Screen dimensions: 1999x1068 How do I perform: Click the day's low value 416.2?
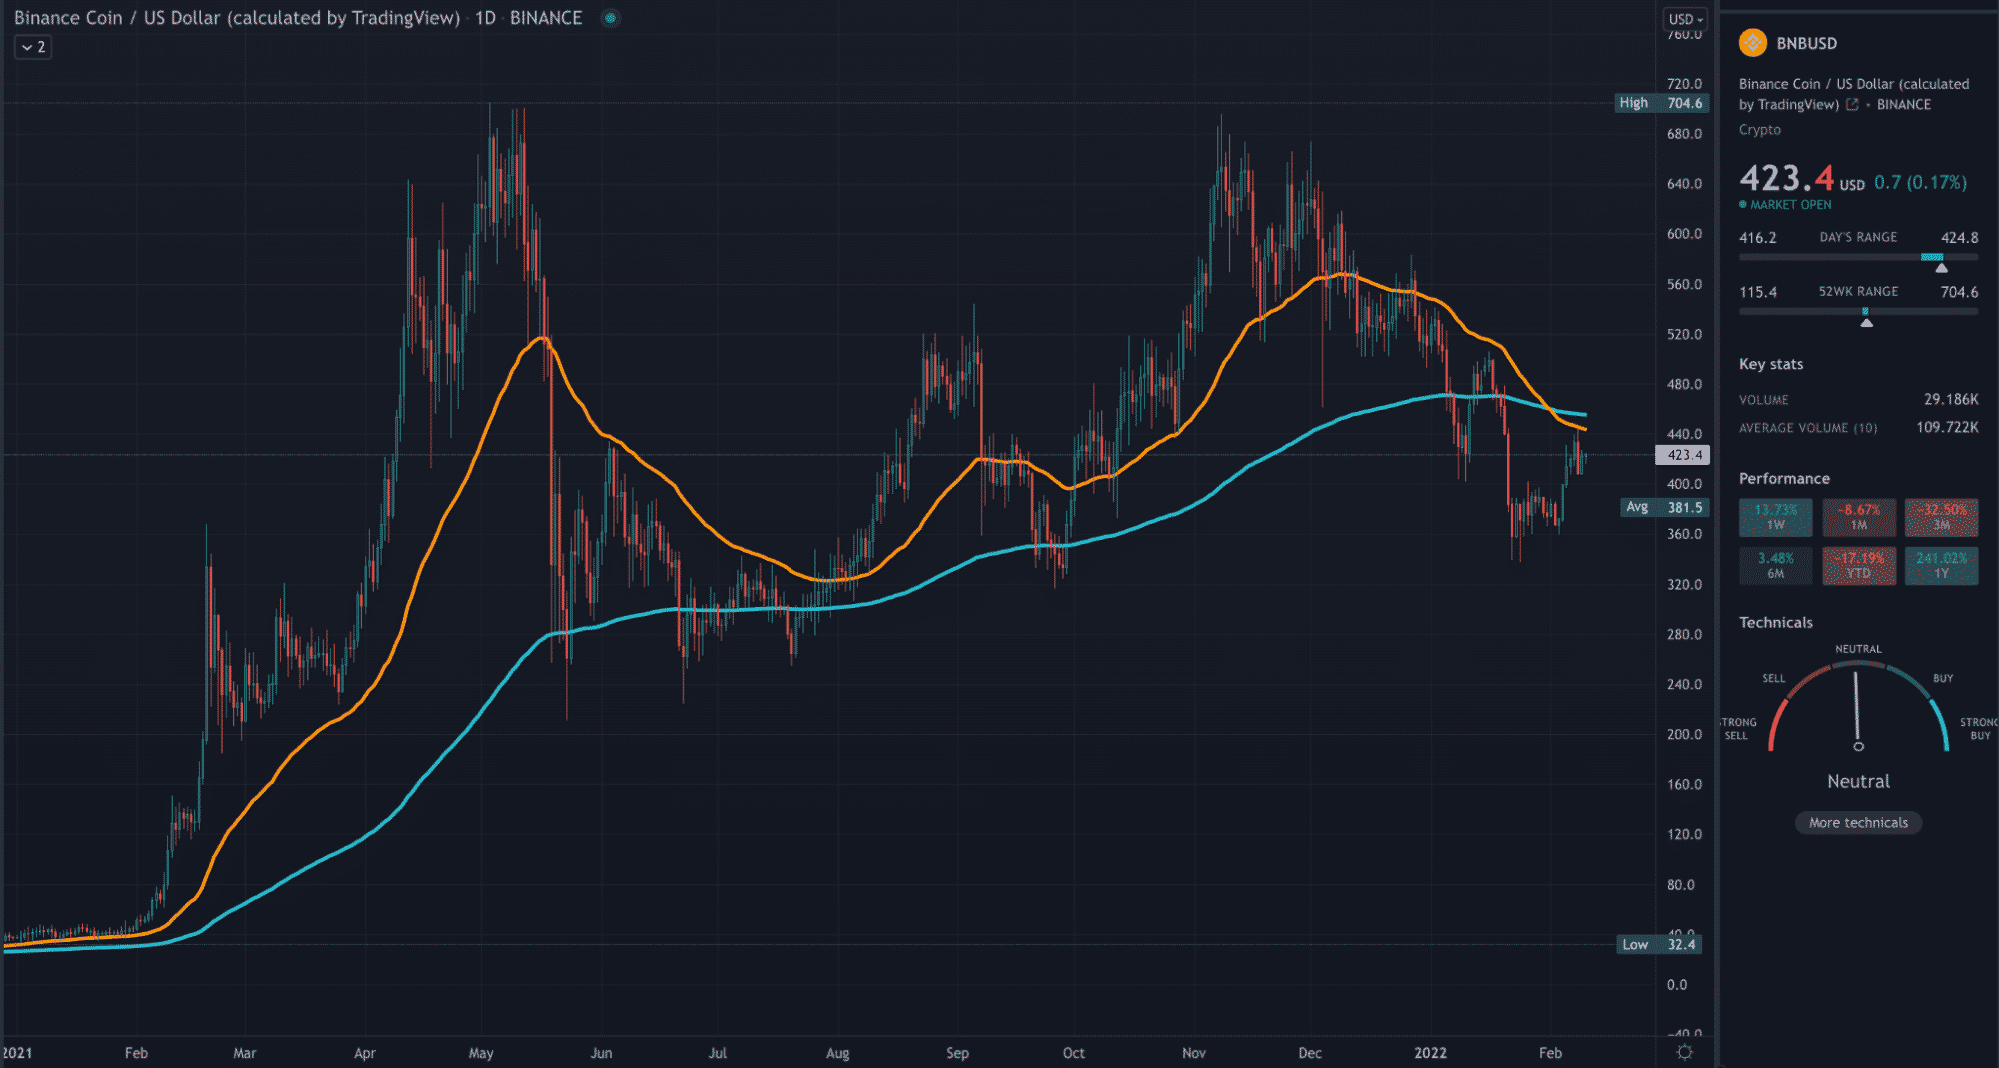(x=1757, y=238)
